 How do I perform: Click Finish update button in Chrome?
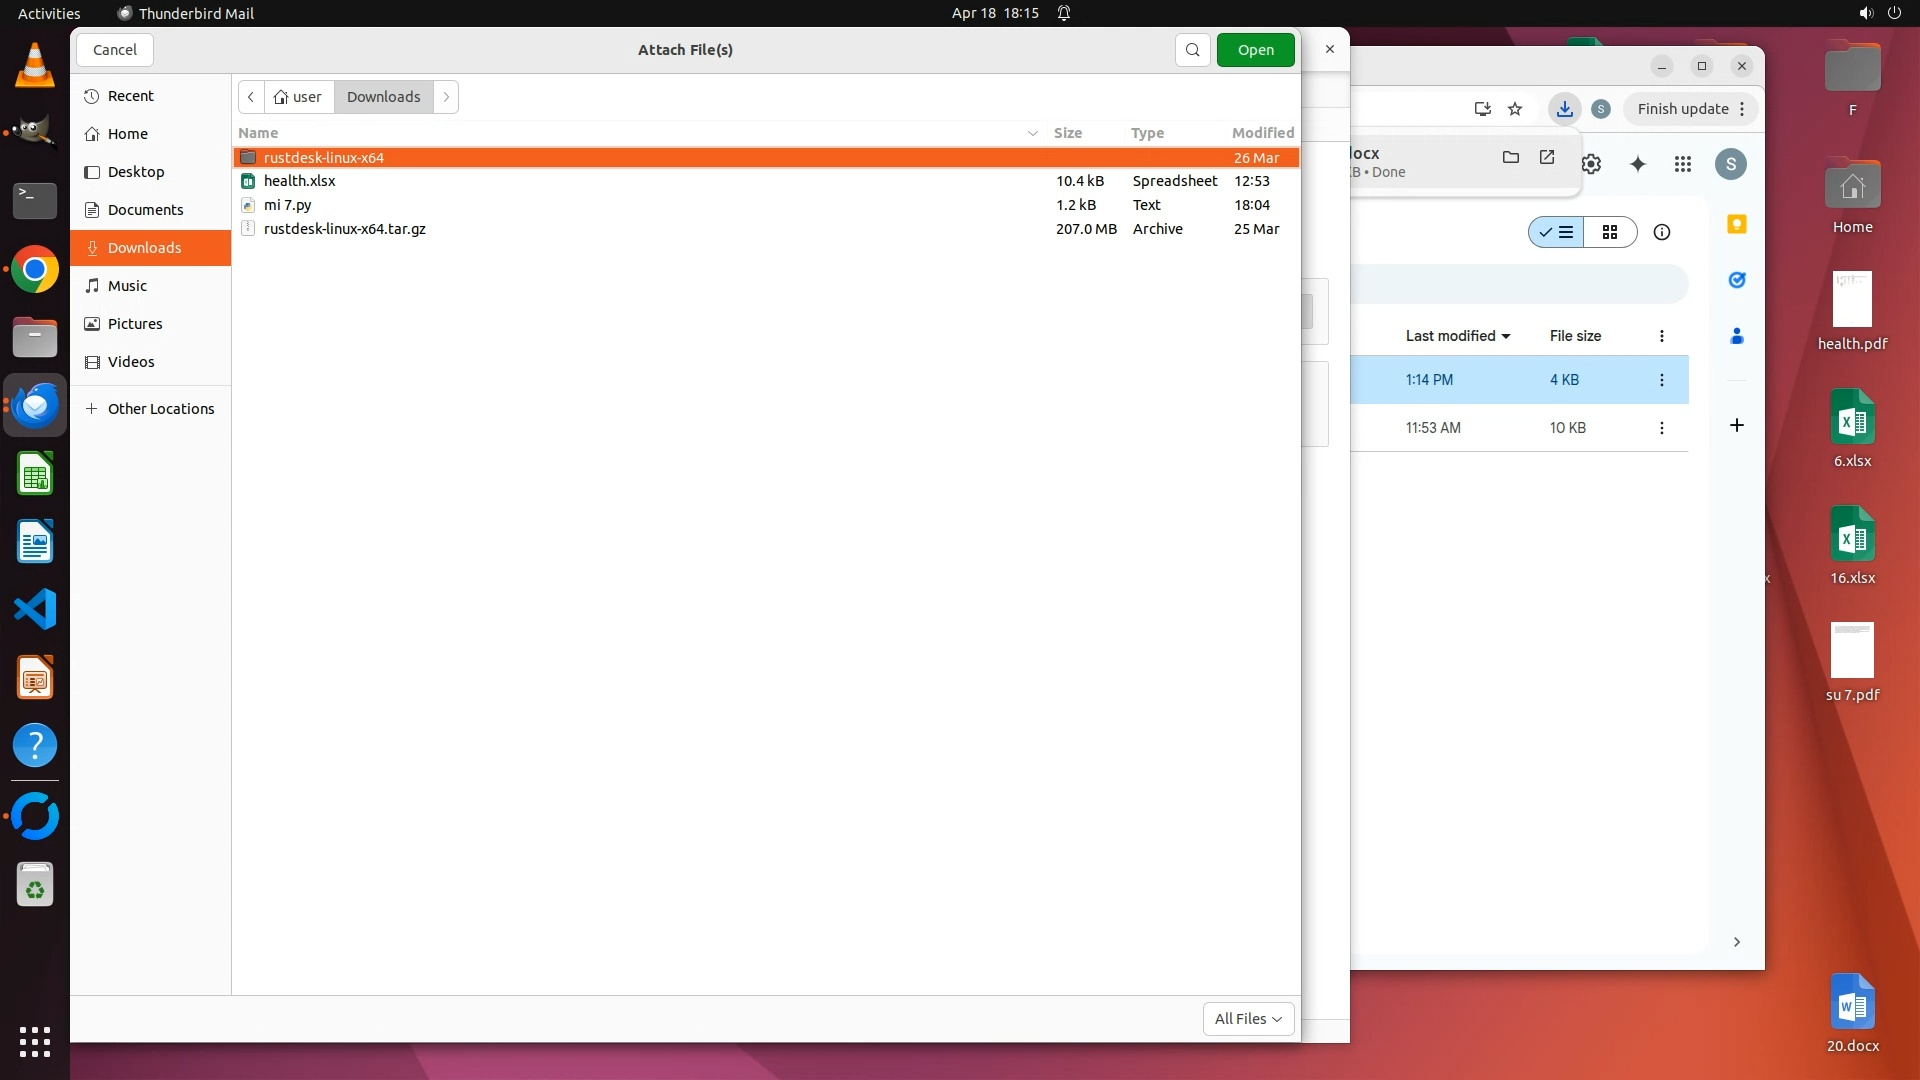pyautogui.click(x=1682, y=109)
